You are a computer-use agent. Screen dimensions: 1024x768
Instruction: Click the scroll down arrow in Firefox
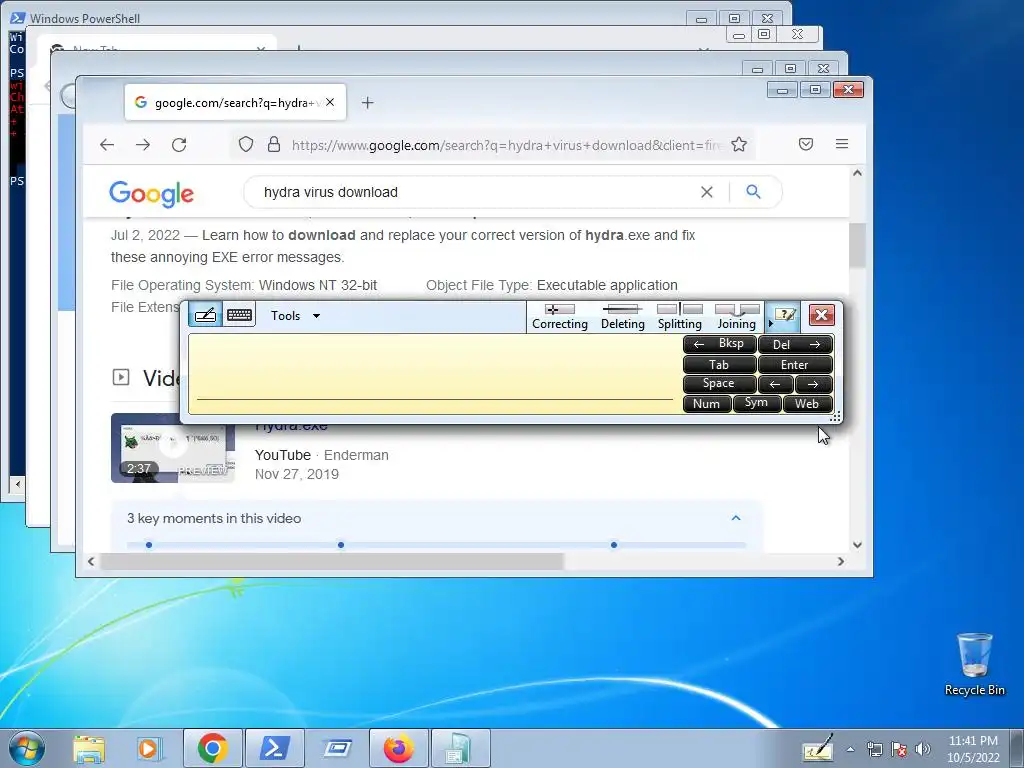point(857,545)
